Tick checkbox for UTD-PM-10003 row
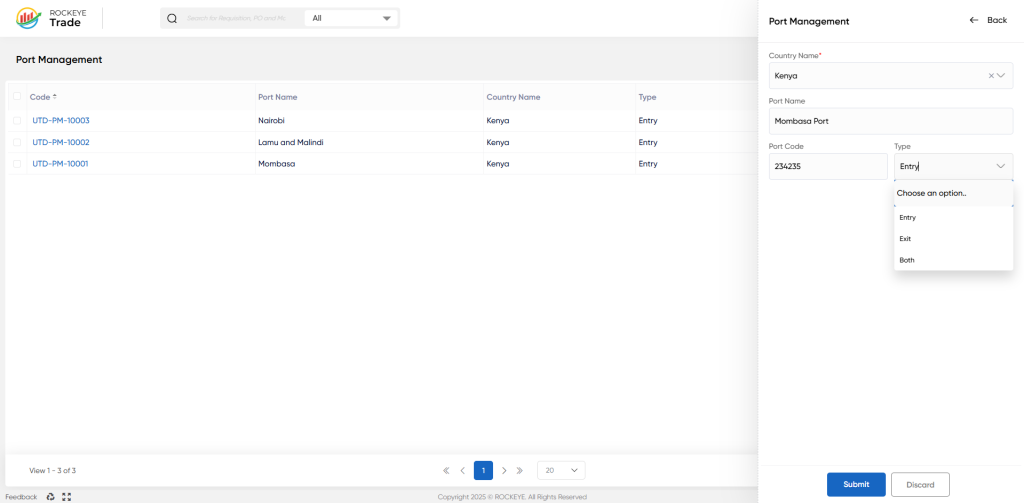Image resolution: width=1024 pixels, height=503 pixels. coord(17,120)
